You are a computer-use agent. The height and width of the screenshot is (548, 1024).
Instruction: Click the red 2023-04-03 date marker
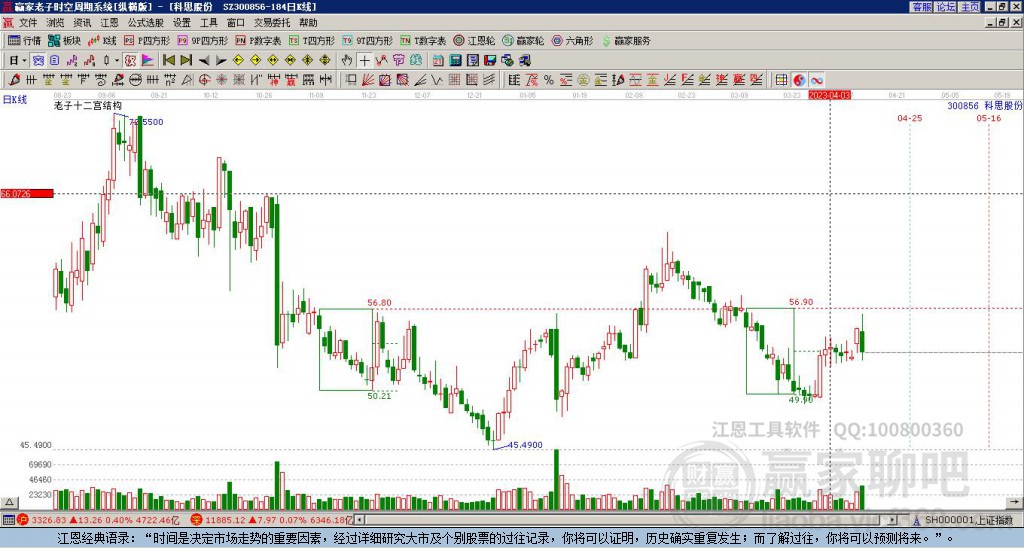click(829, 95)
